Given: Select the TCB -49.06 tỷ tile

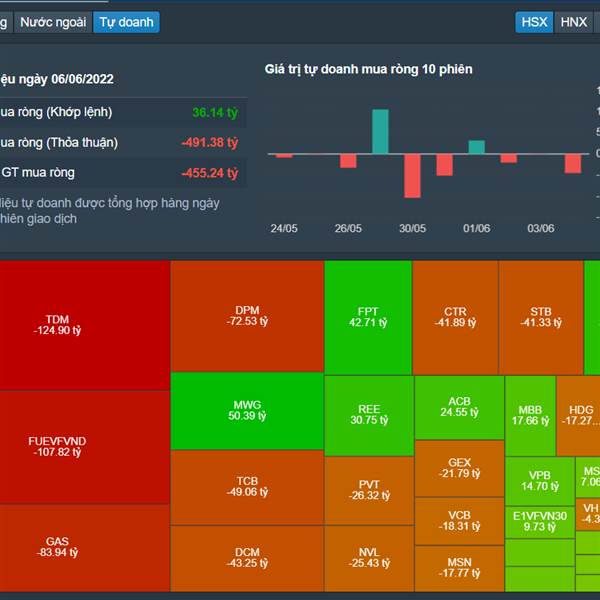Looking at the screenshot, I should [x=247, y=487].
